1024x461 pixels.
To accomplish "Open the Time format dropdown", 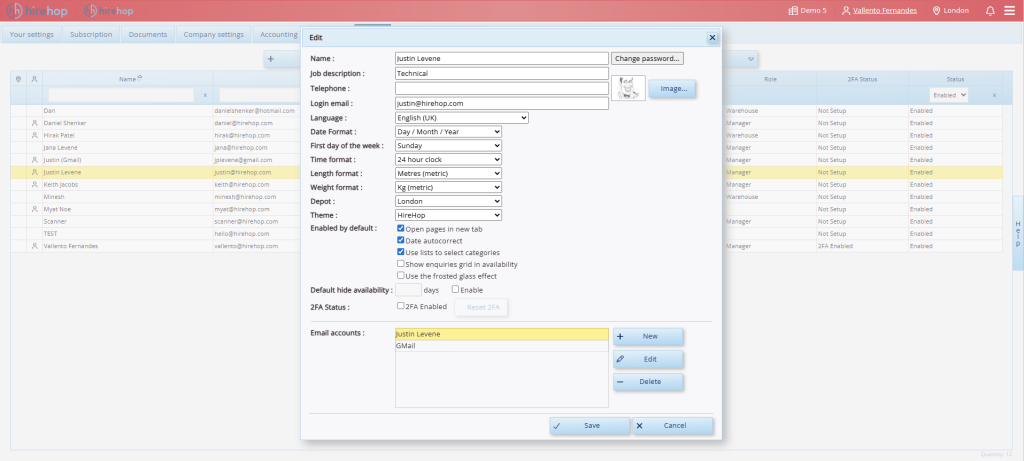I will point(449,159).
